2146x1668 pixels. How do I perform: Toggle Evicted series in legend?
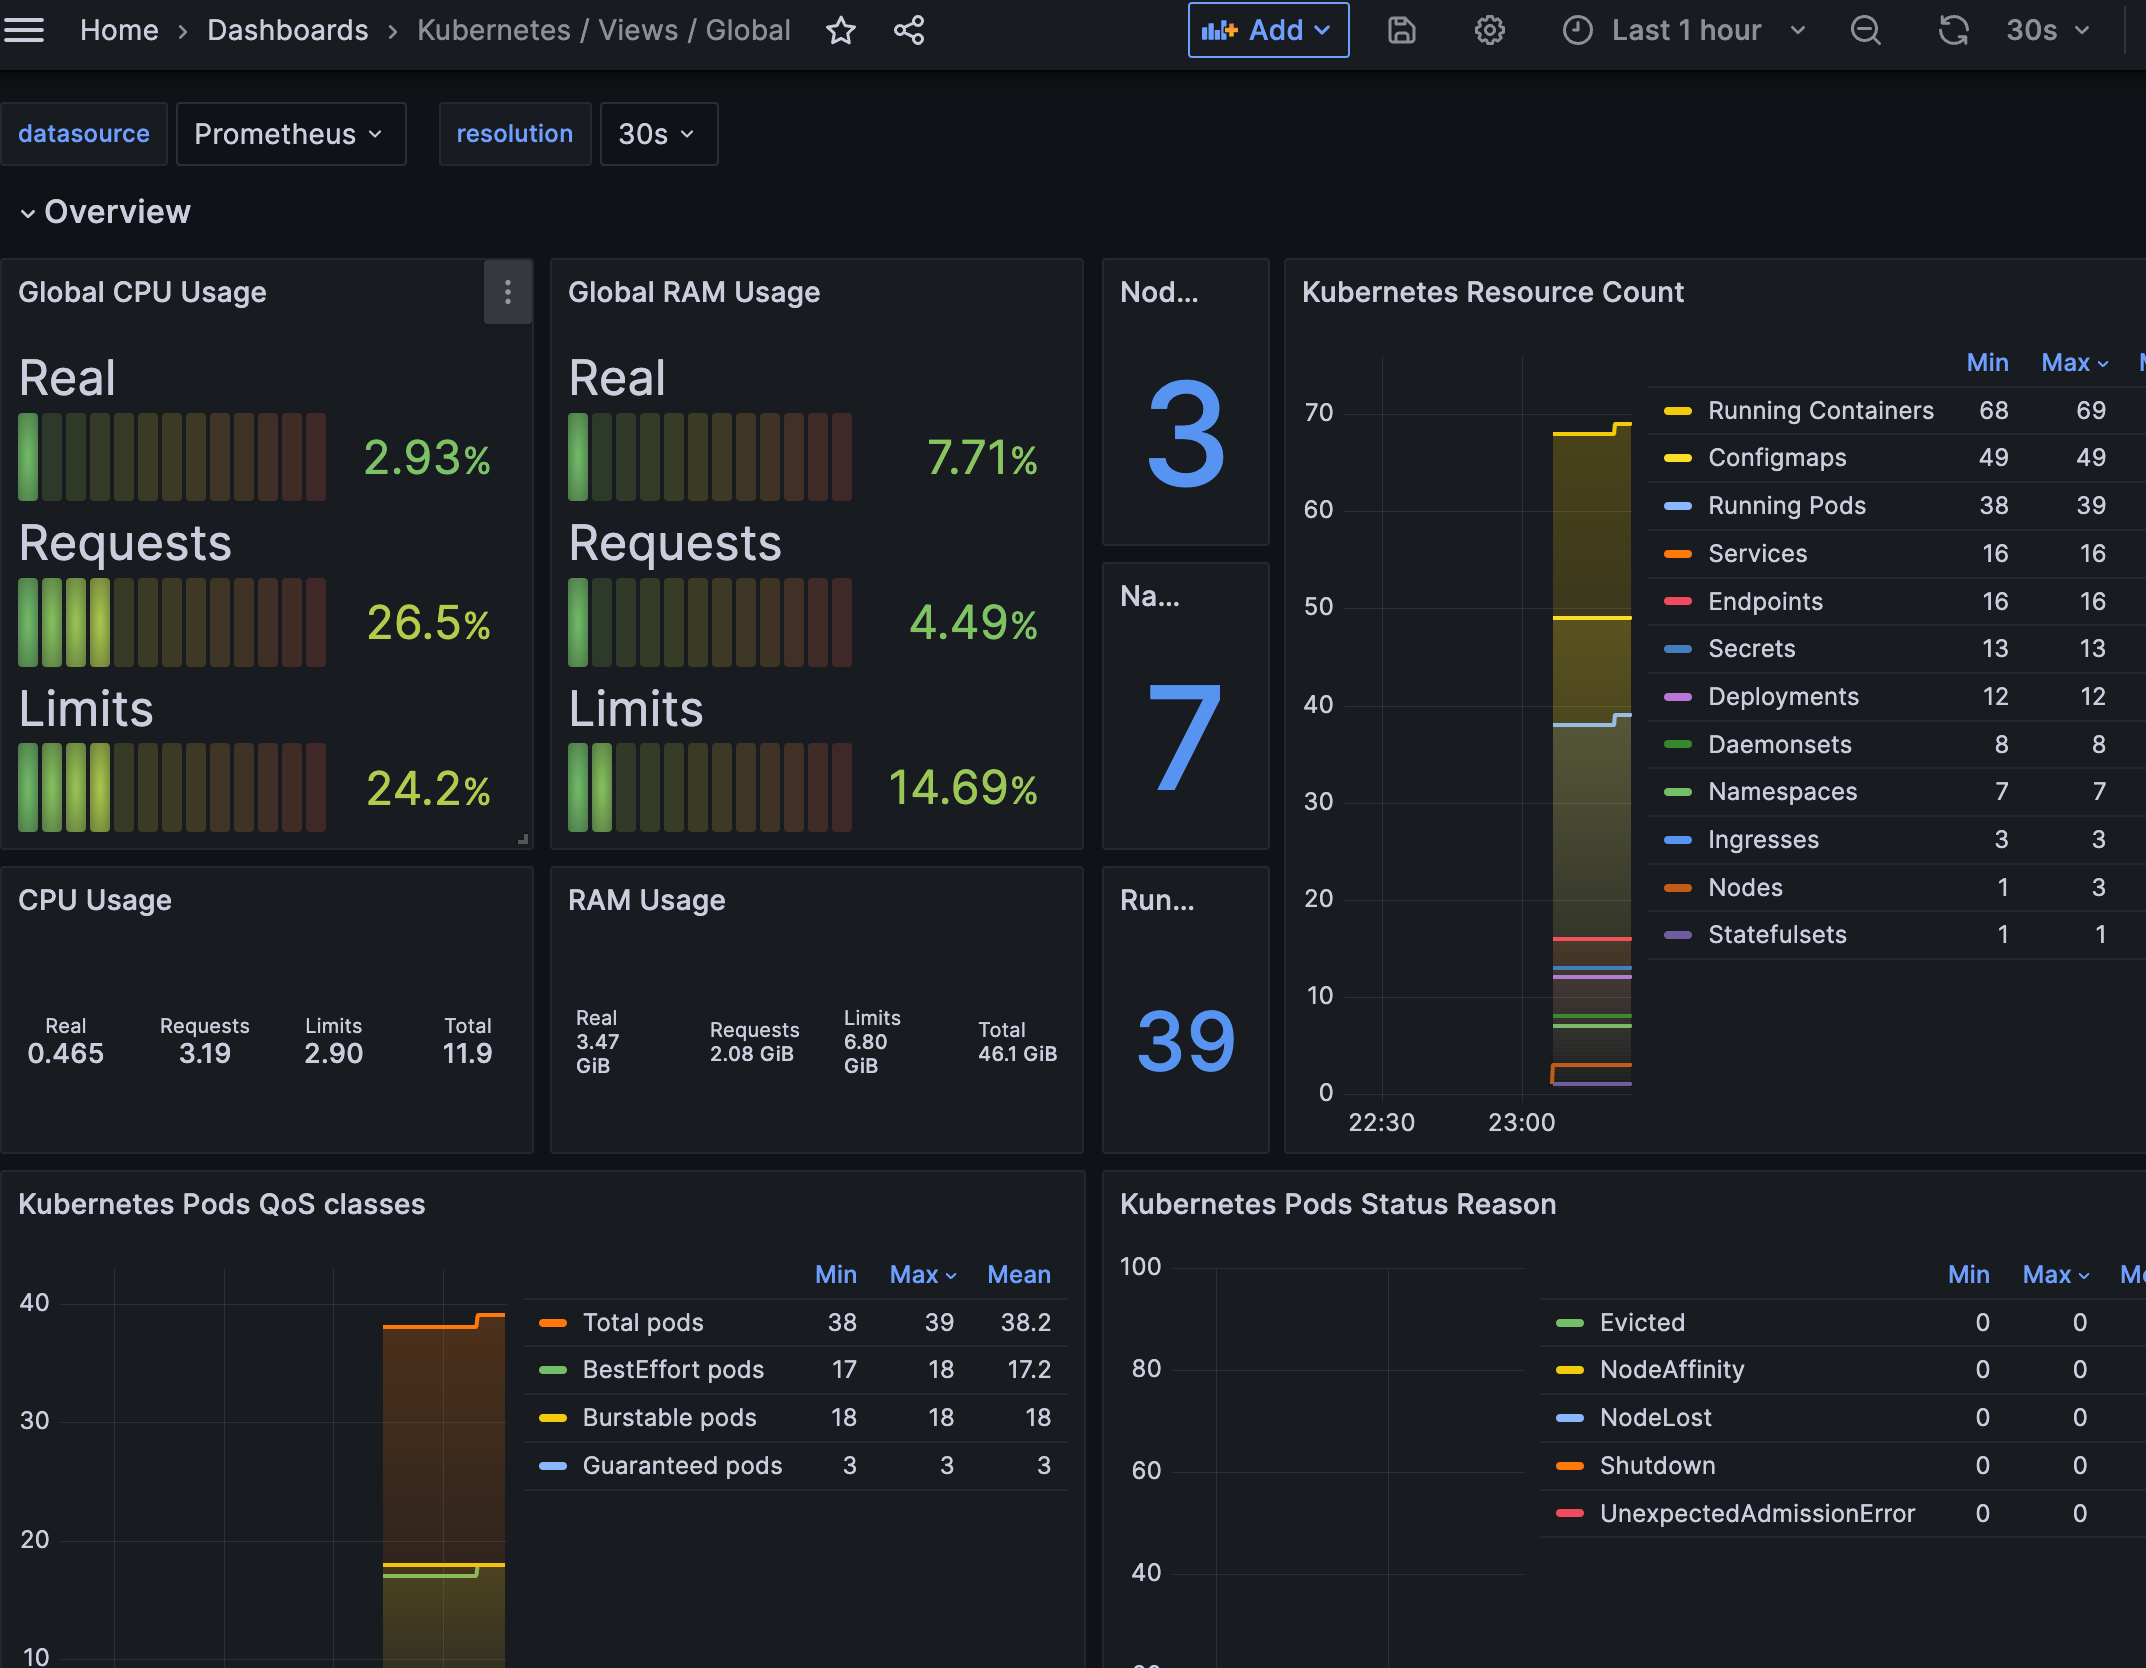pyautogui.click(x=1642, y=1322)
